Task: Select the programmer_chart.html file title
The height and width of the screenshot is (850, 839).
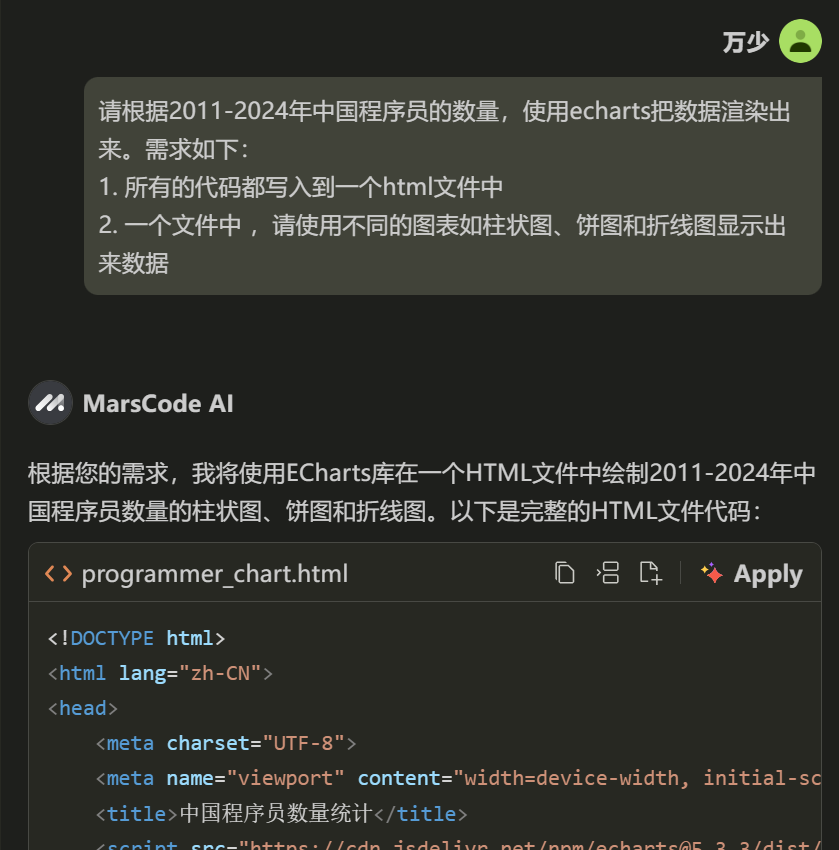Action: 215,574
